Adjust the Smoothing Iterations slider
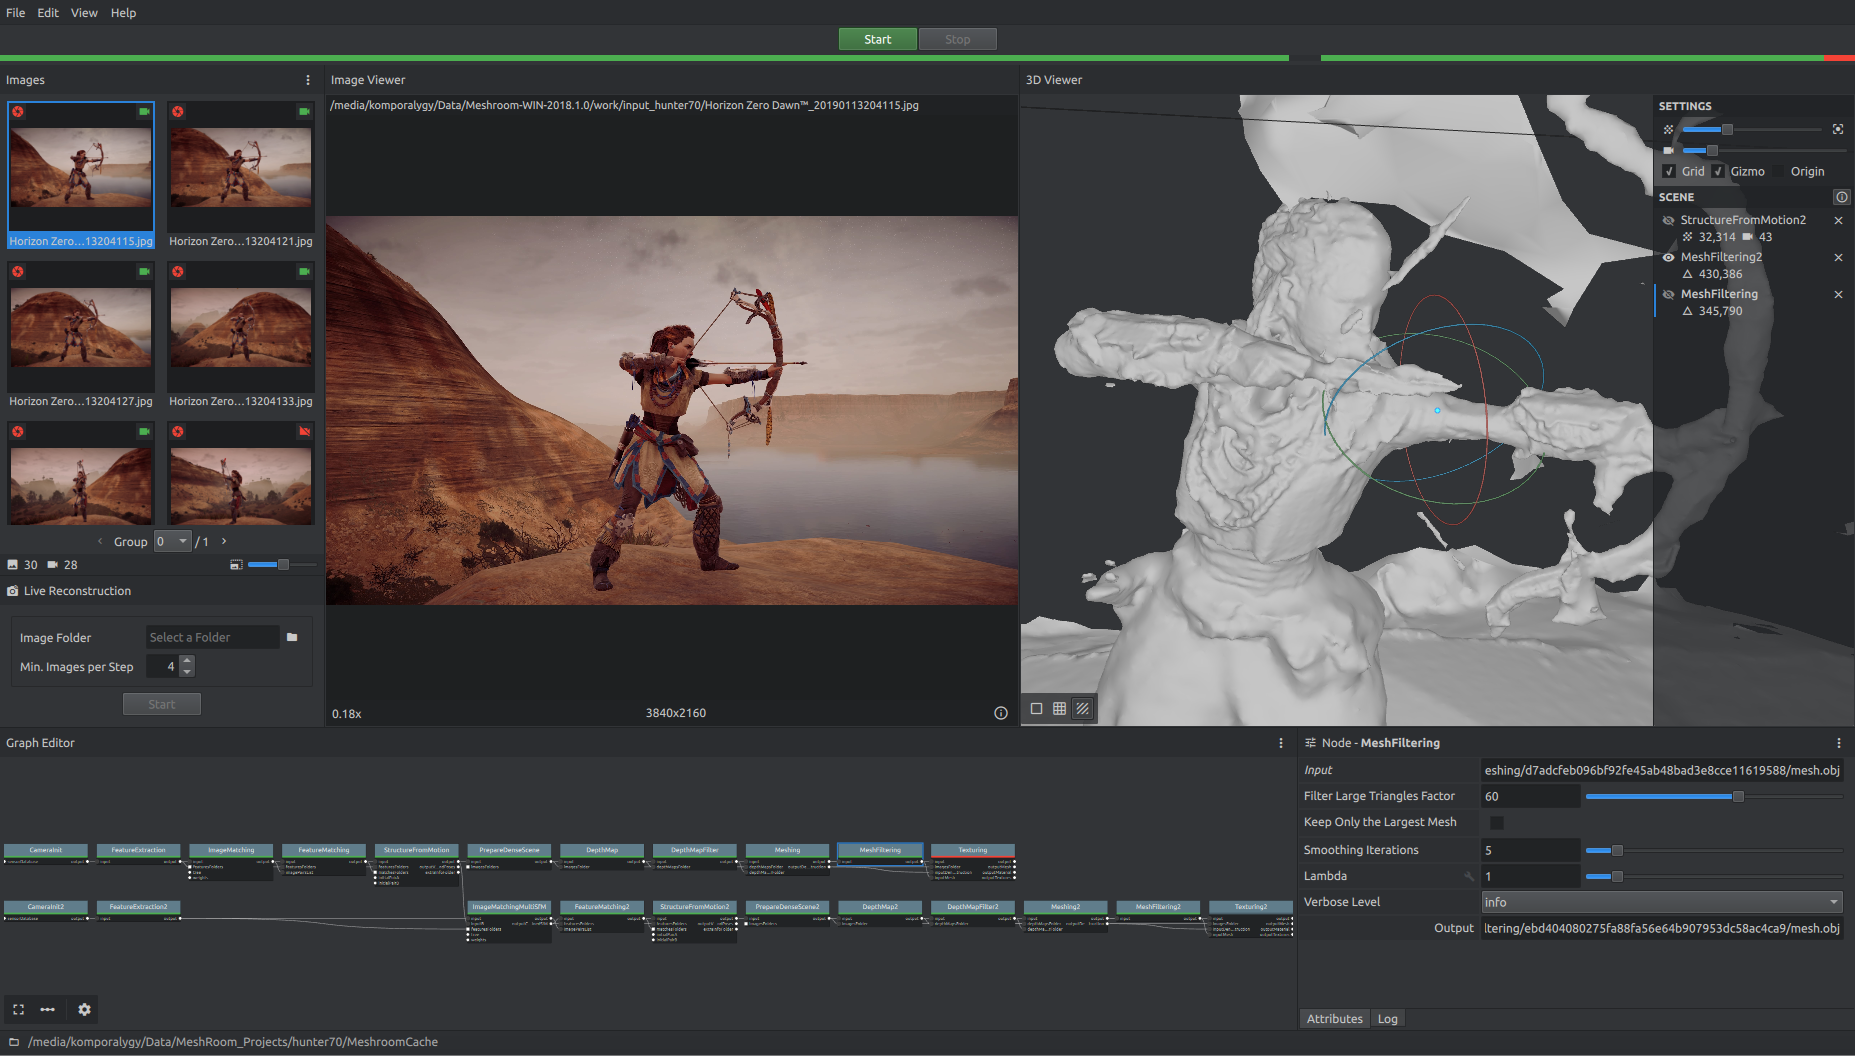 [1617, 850]
